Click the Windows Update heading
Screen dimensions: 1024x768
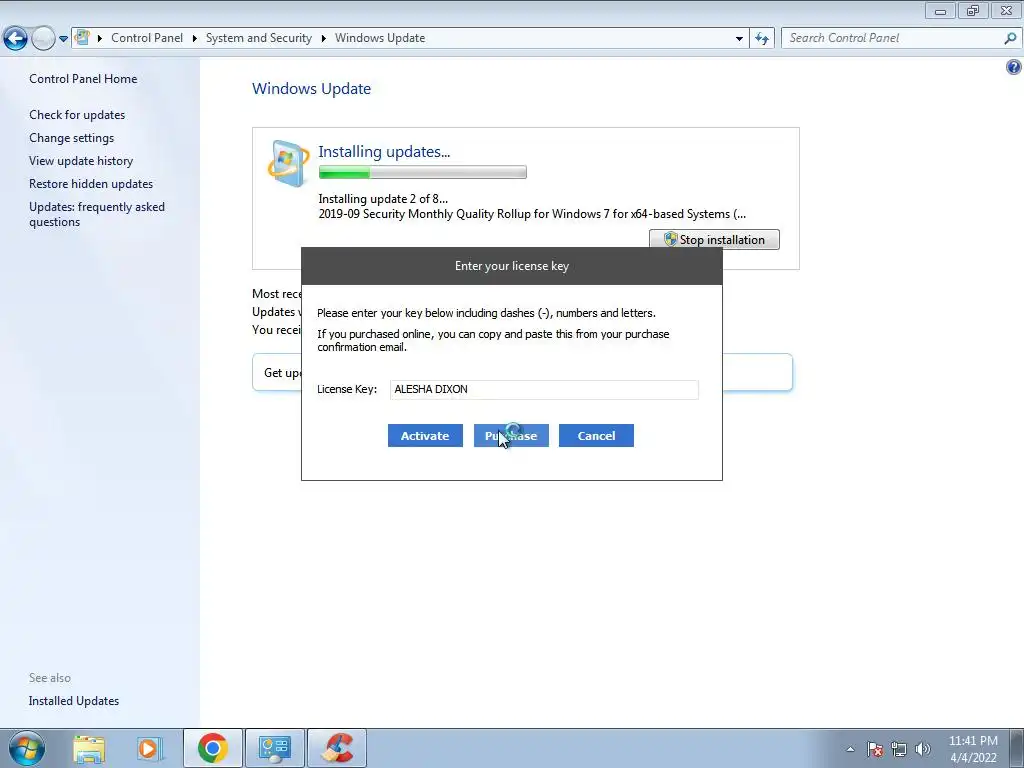(x=312, y=89)
